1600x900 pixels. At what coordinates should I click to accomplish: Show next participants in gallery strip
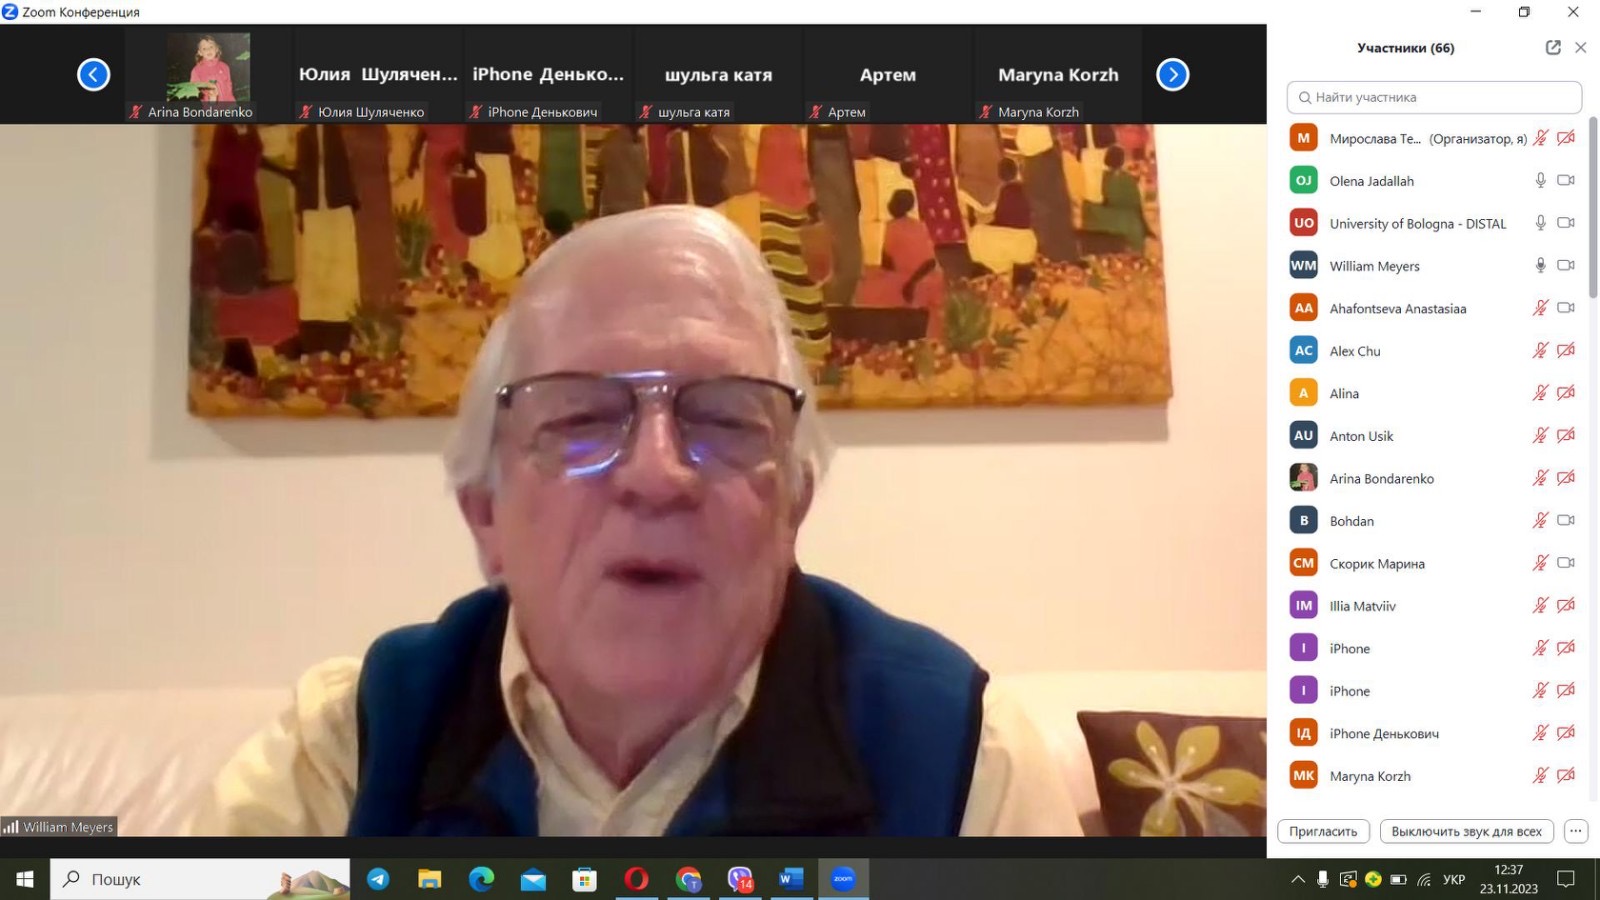[x=1173, y=74]
